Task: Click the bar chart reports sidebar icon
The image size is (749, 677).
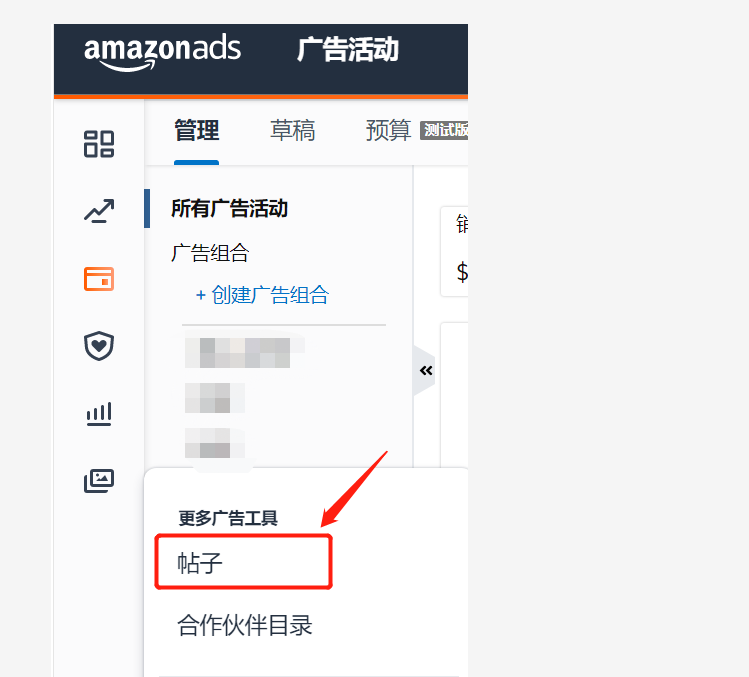Action: click(99, 414)
